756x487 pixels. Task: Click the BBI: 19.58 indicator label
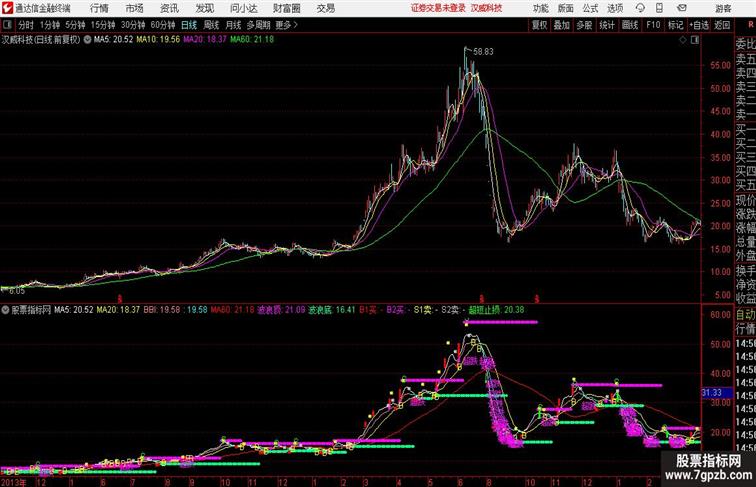click(162, 310)
